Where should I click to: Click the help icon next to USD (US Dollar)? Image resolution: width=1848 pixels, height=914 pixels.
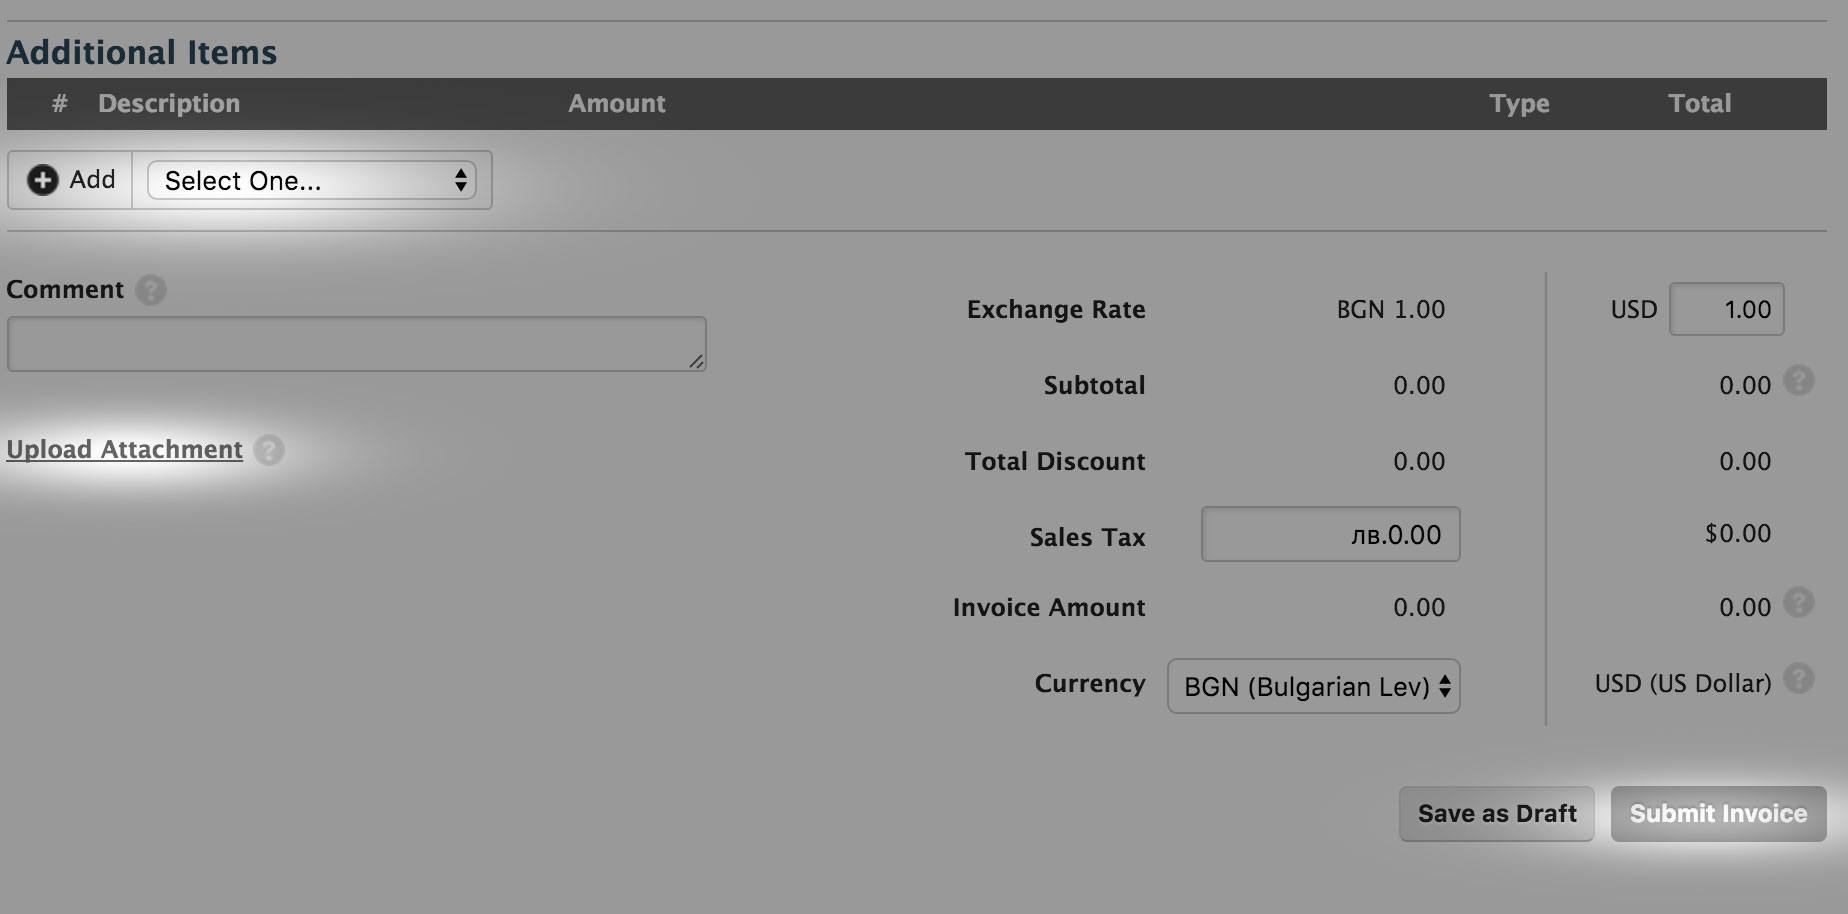click(x=1800, y=679)
